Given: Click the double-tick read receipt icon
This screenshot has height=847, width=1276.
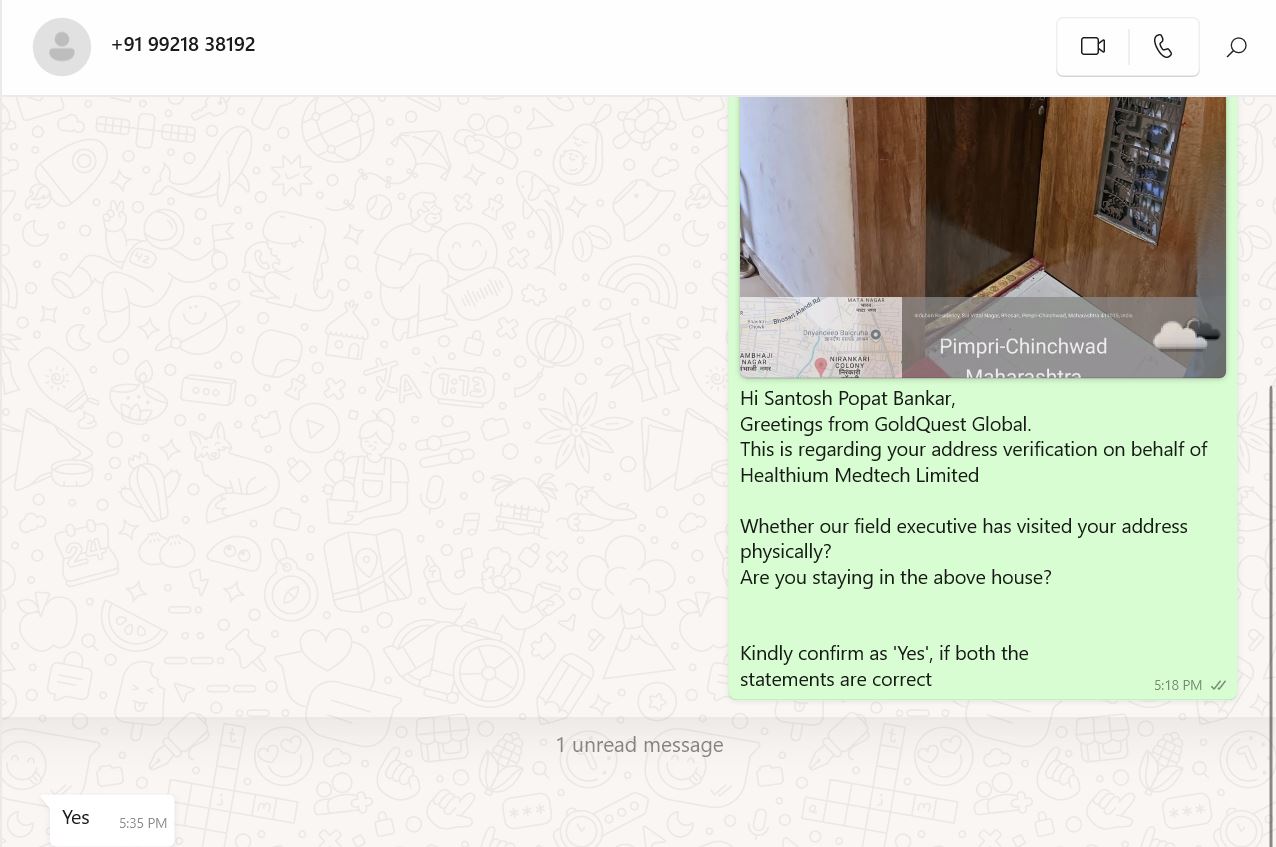Looking at the screenshot, I should click(1218, 685).
